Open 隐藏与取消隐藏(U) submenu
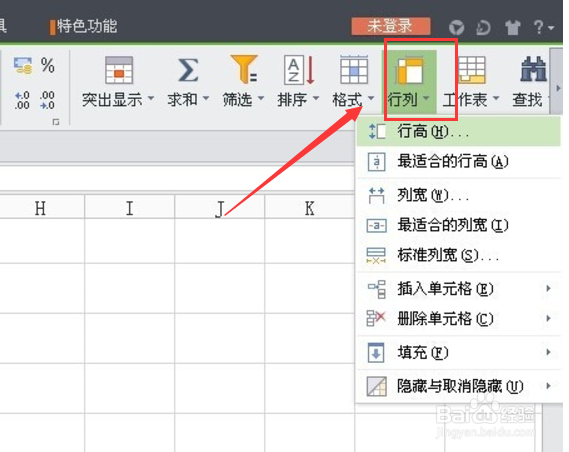 click(459, 386)
